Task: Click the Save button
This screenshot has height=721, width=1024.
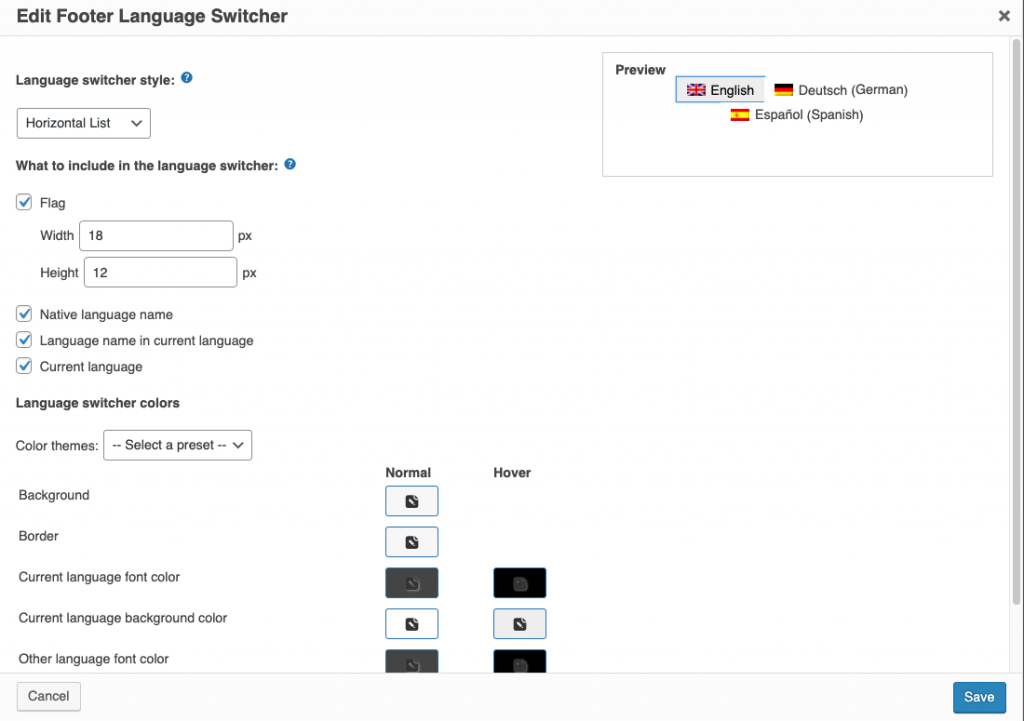Action: point(979,697)
